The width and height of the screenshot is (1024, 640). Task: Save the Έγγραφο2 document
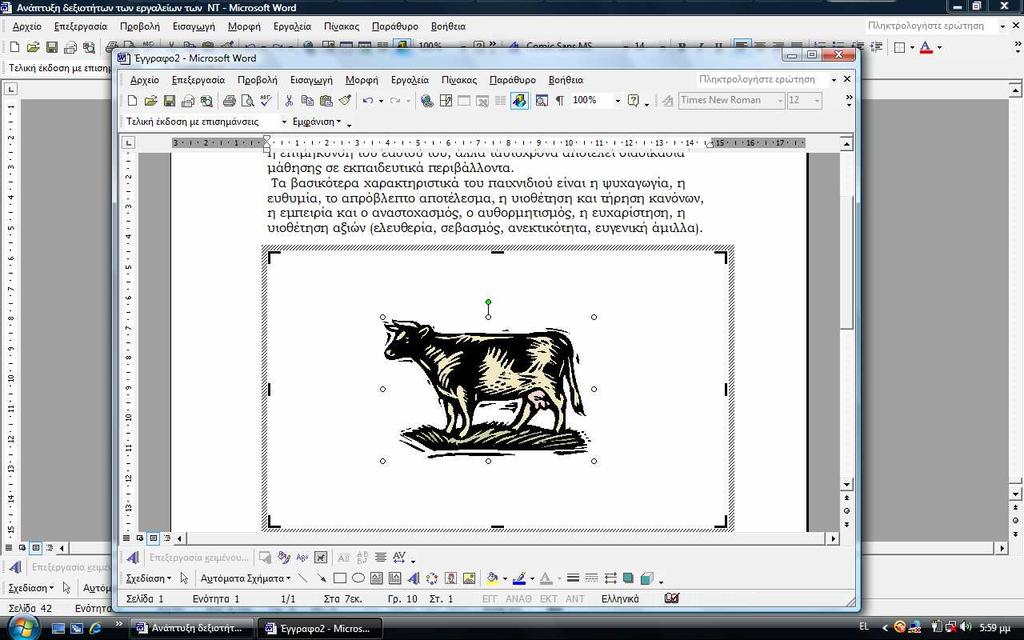[x=169, y=101]
